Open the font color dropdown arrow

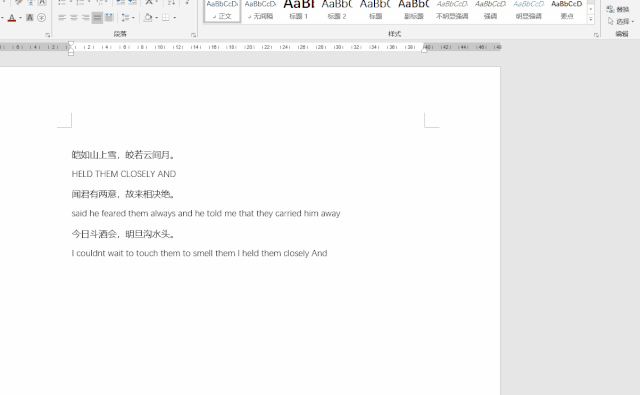coord(20,18)
